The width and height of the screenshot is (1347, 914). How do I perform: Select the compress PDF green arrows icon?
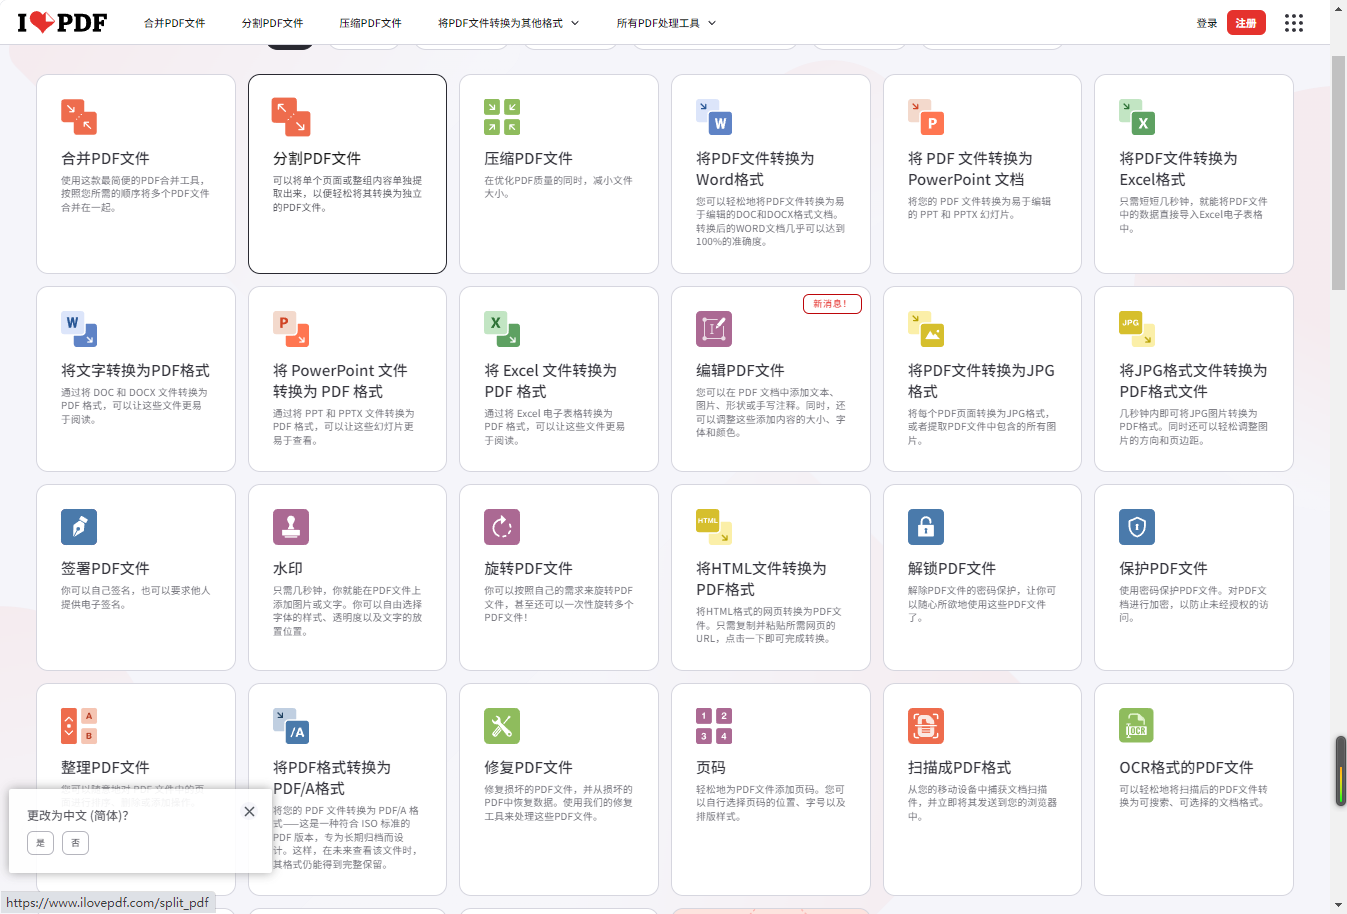[502, 117]
